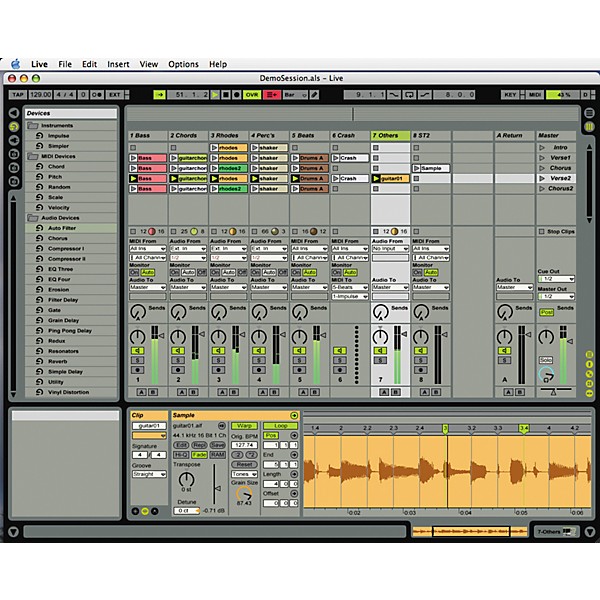Viewport: 600px width, 600px height.
Task: Open the File menu
Action: point(65,64)
